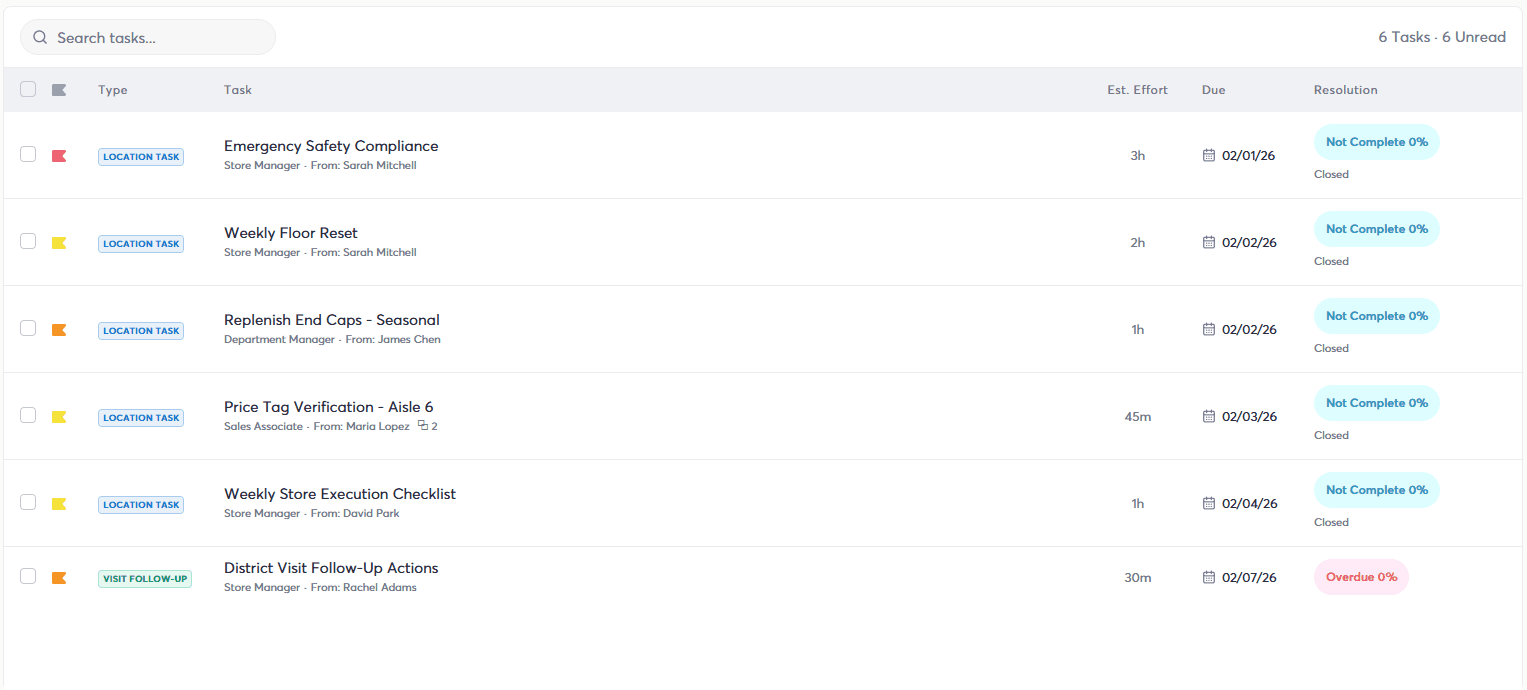Image resolution: width=1527 pixels, height=690 pixels.
Task: Click the VISIT FOLLOW-UP type tag
Action: tap(144, 579)
